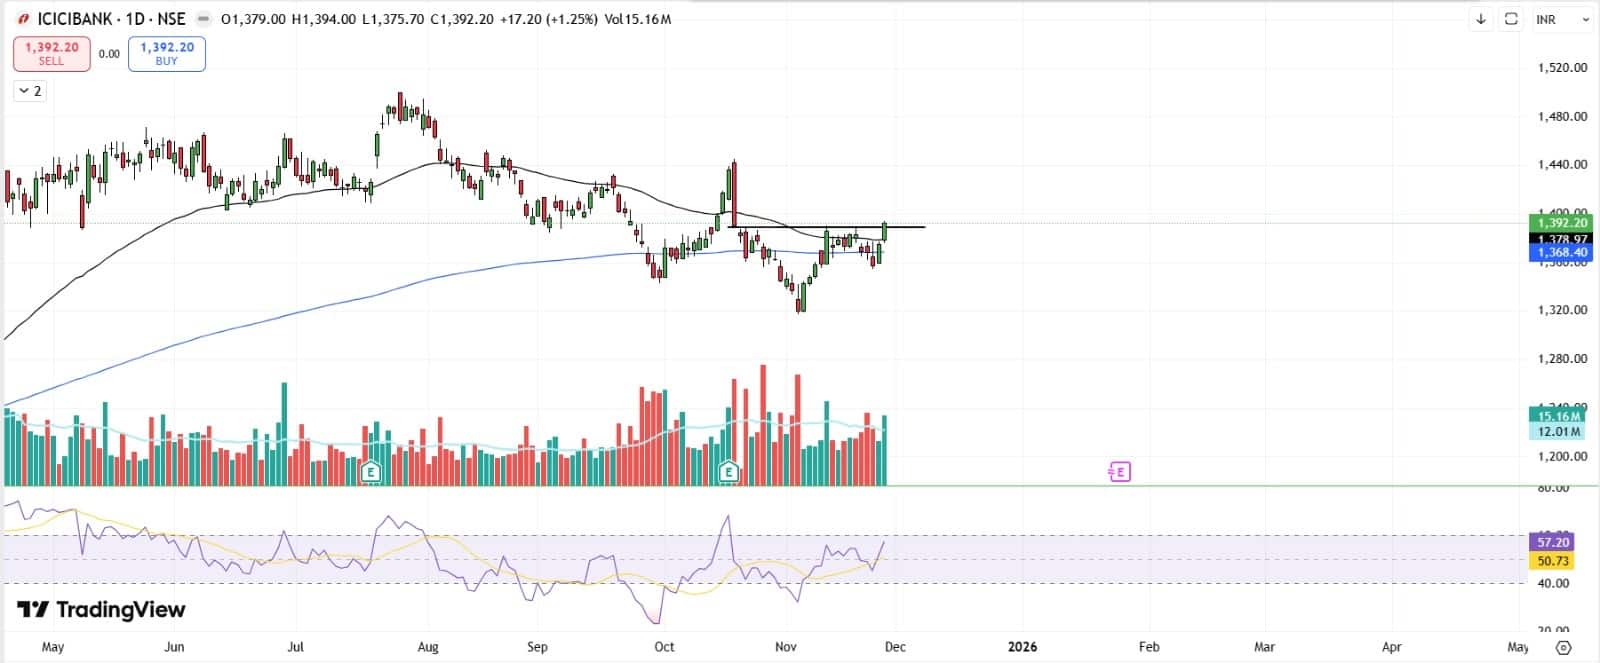Image resolution: width=1600 pixels, height=663 pixels.
Task: Click the green 15.16M volume label
Action: 1558,416
